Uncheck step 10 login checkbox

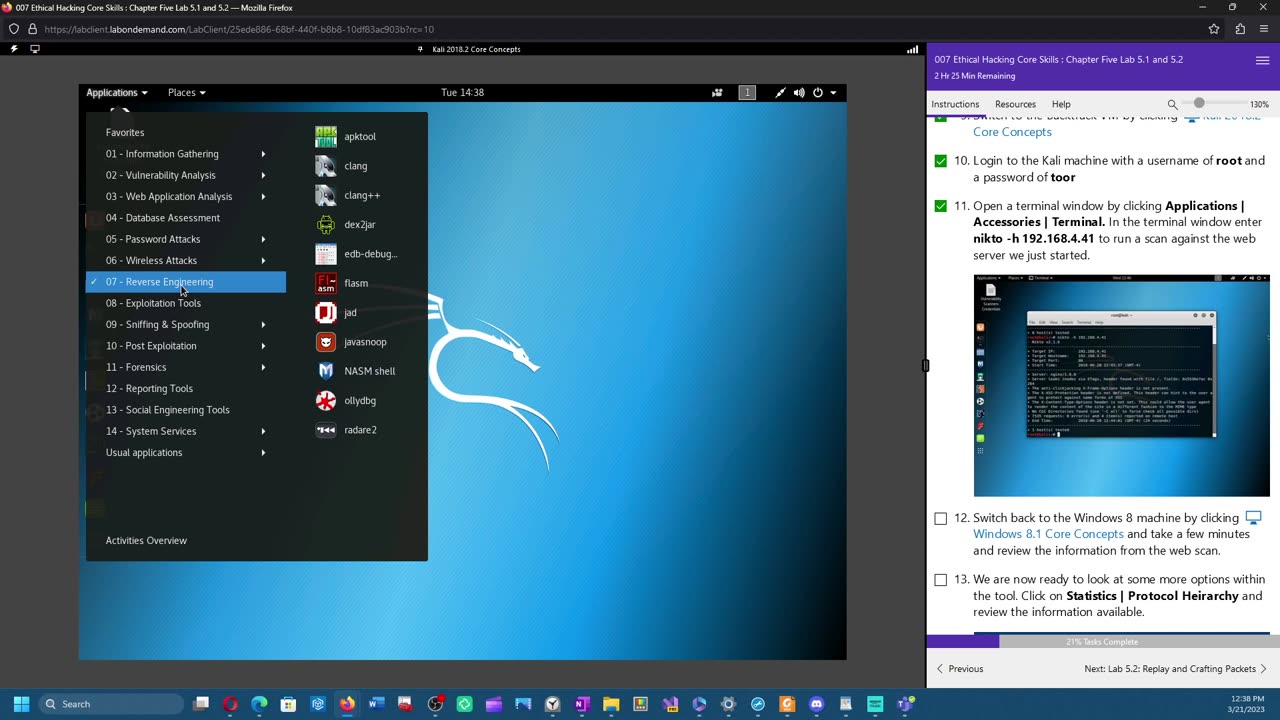click(940, 161)
